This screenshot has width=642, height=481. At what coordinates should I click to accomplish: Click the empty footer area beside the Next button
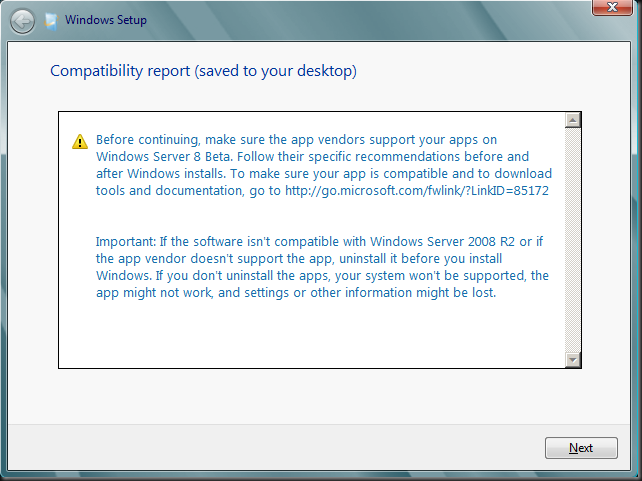click(x=274, y=447)
